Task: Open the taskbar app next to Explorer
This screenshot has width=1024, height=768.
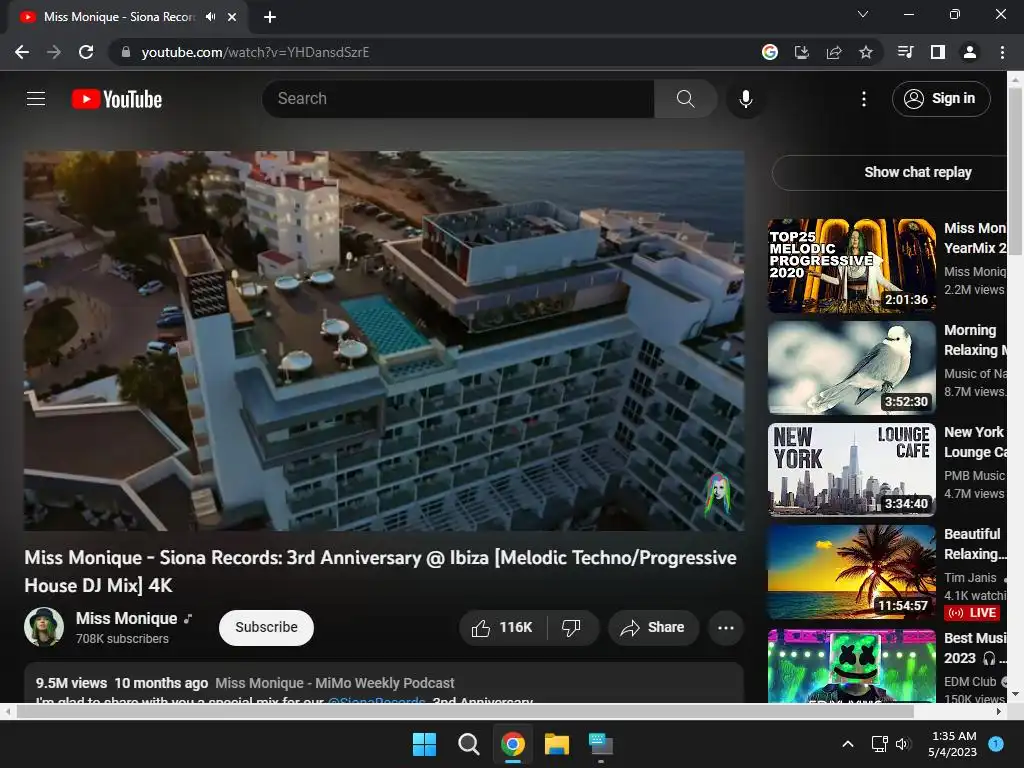Action: tap(601, 744)
